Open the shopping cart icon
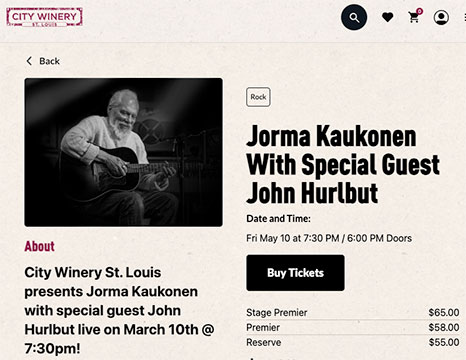The height and width of the screenshot is (360, 466). (414, 17)
